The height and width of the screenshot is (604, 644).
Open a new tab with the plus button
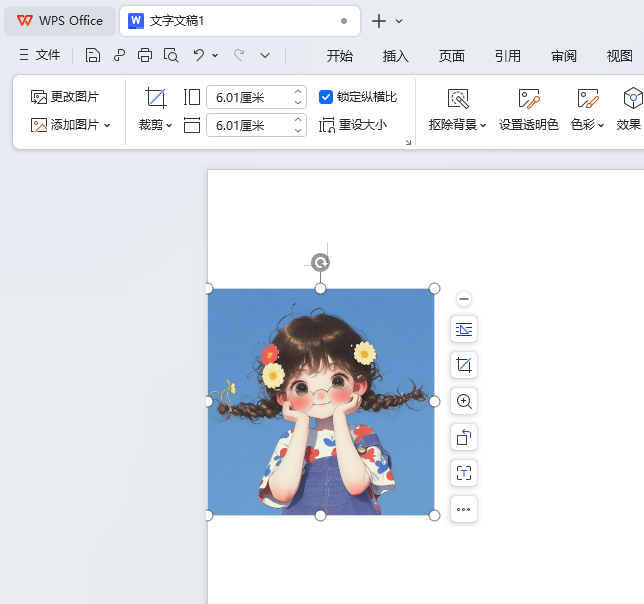pos(379,21)
